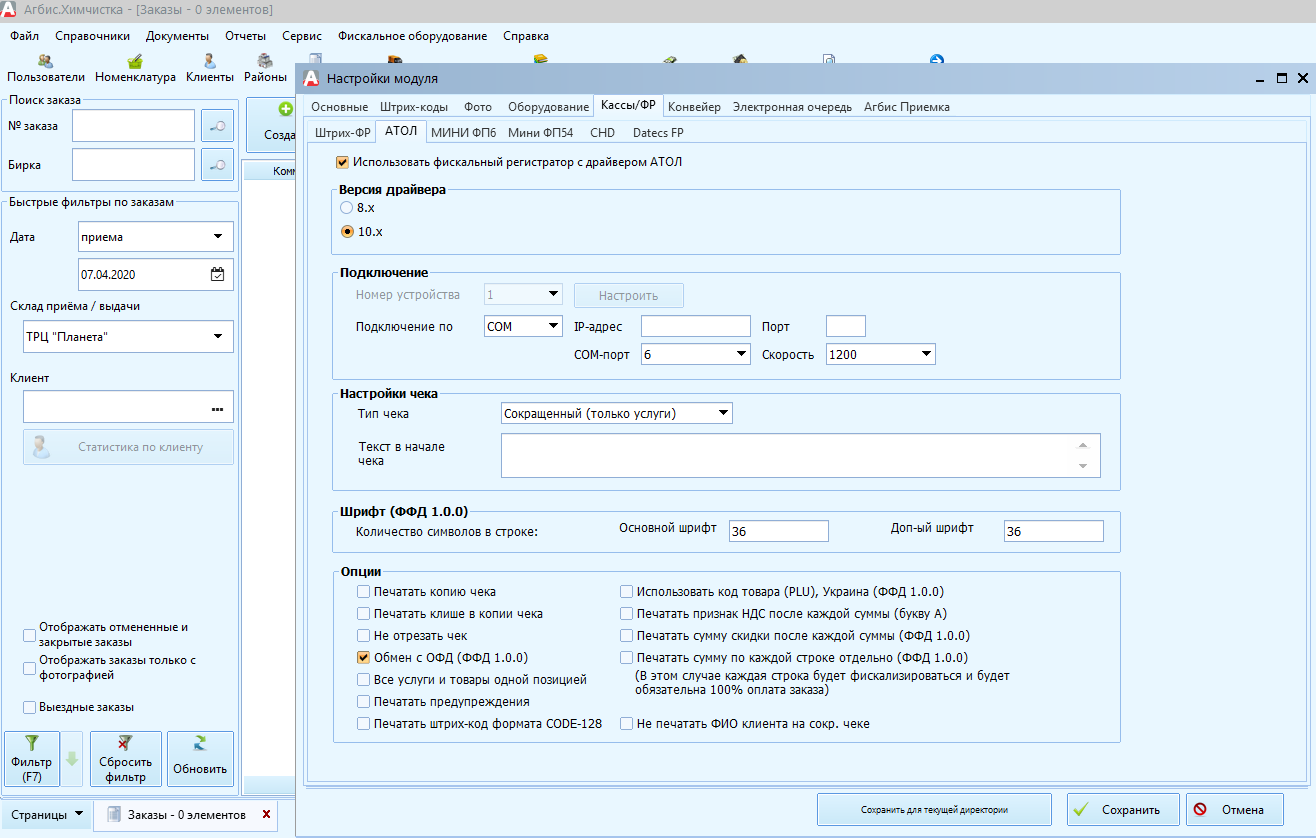Click the search icon next to № заказа
1316x838 pixels.
[x=217, y=126]
